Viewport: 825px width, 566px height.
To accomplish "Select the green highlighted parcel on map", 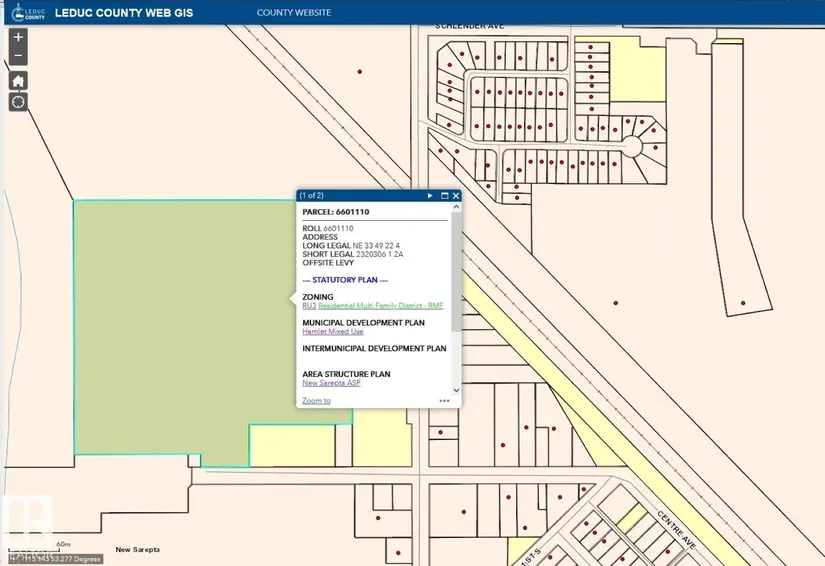I will pyautogui.click(x=170, y=330).
